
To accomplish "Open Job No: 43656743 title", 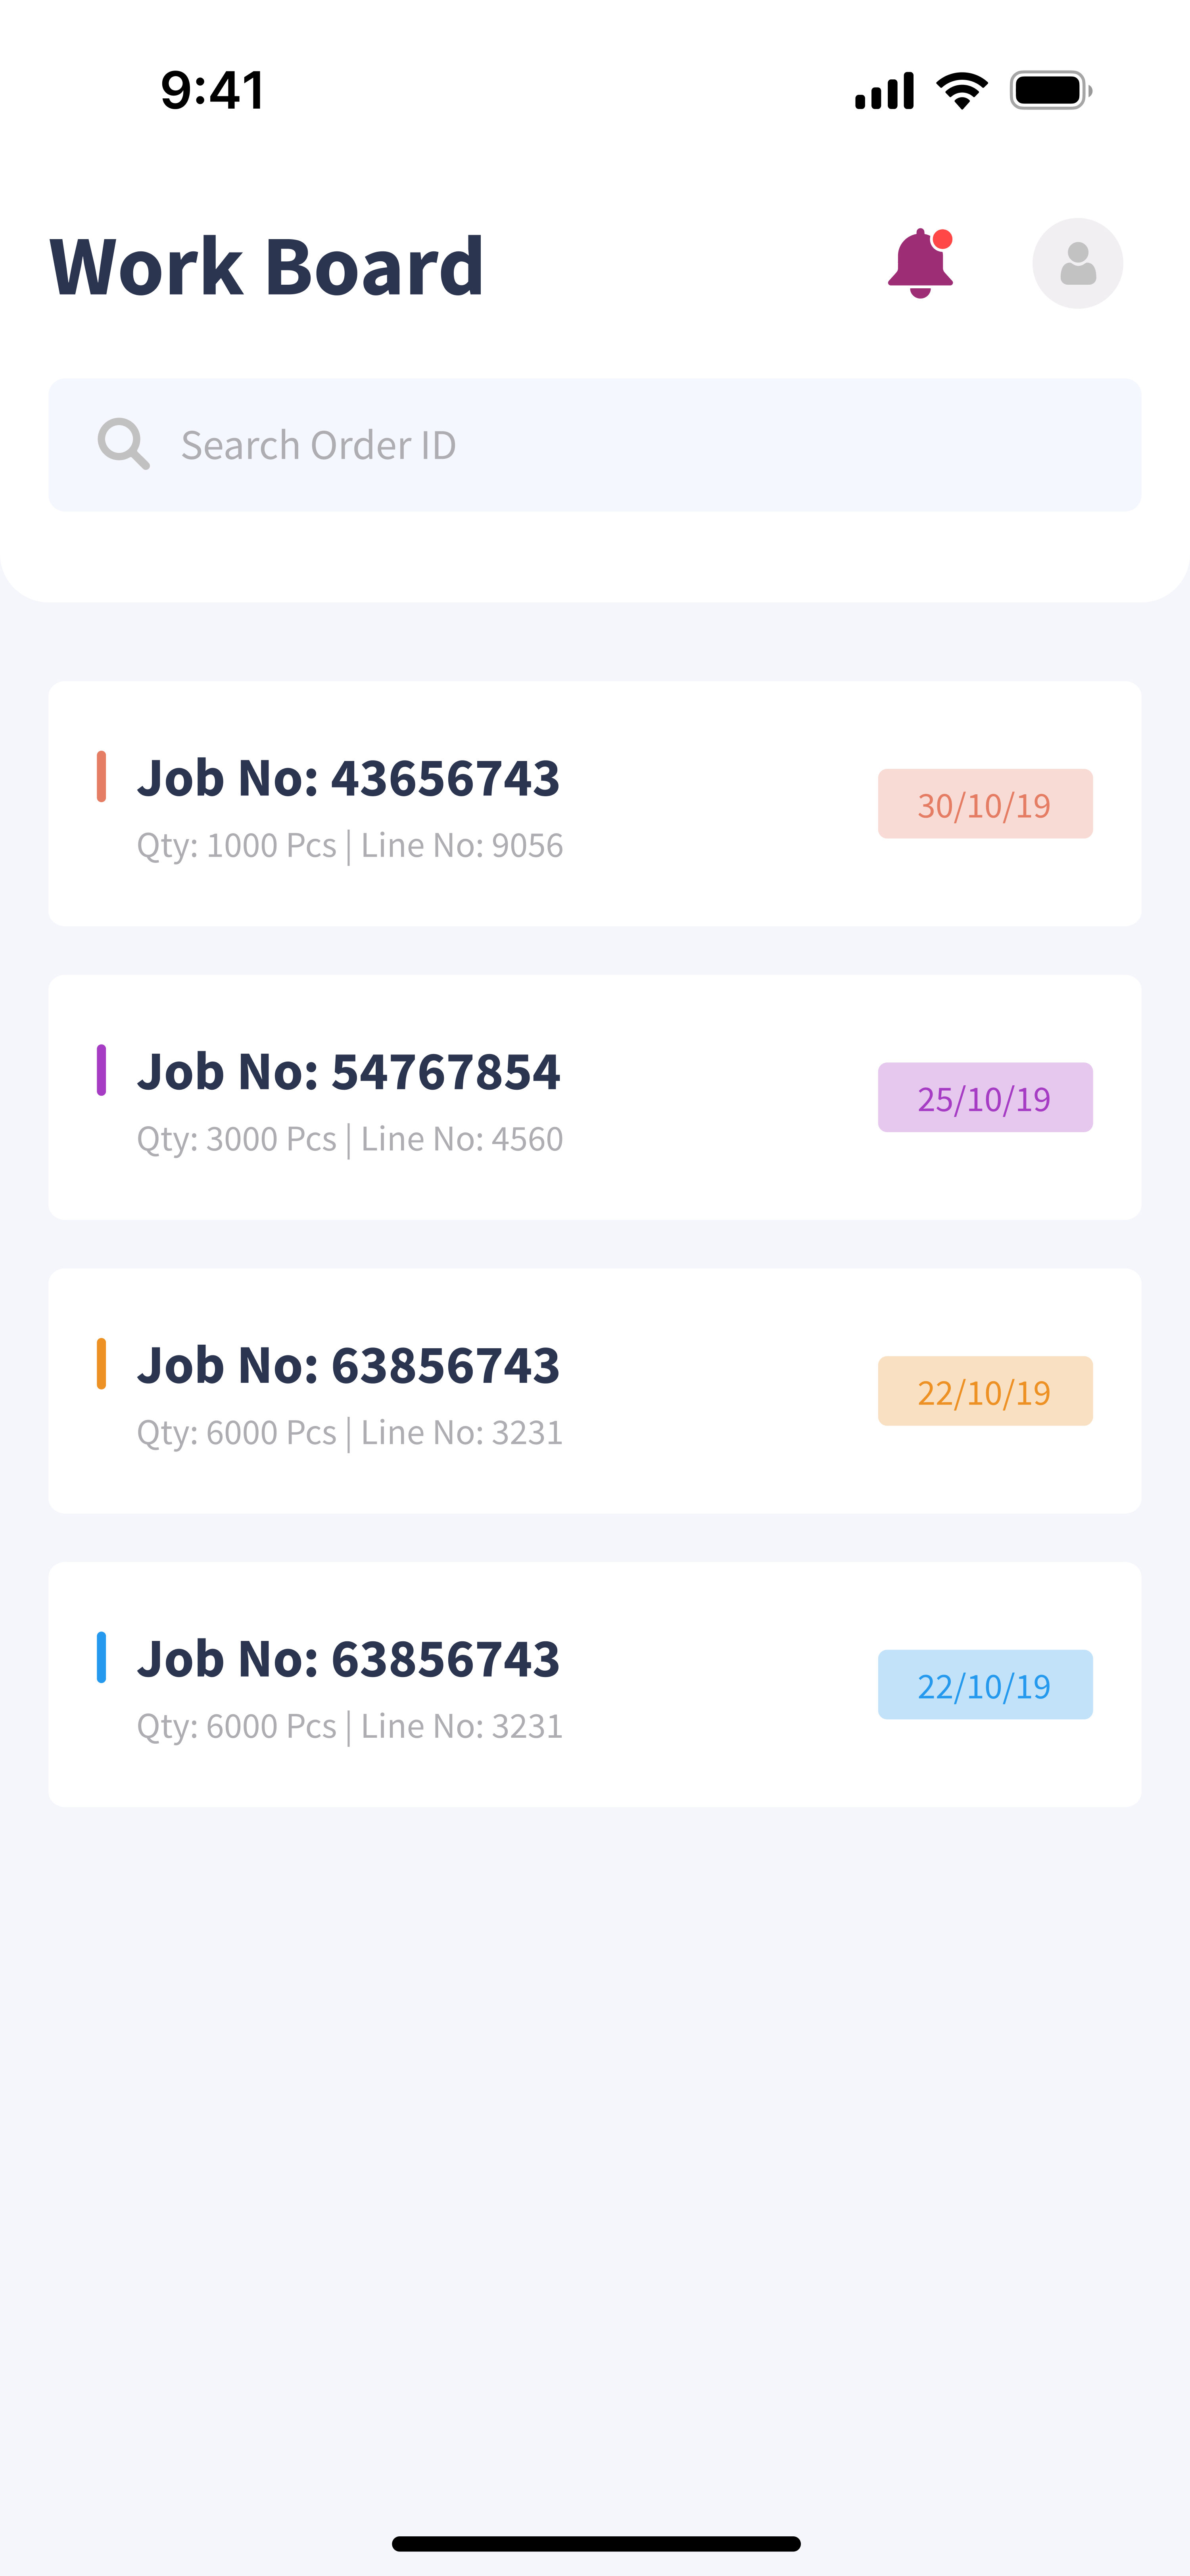I will coord(348,778).
